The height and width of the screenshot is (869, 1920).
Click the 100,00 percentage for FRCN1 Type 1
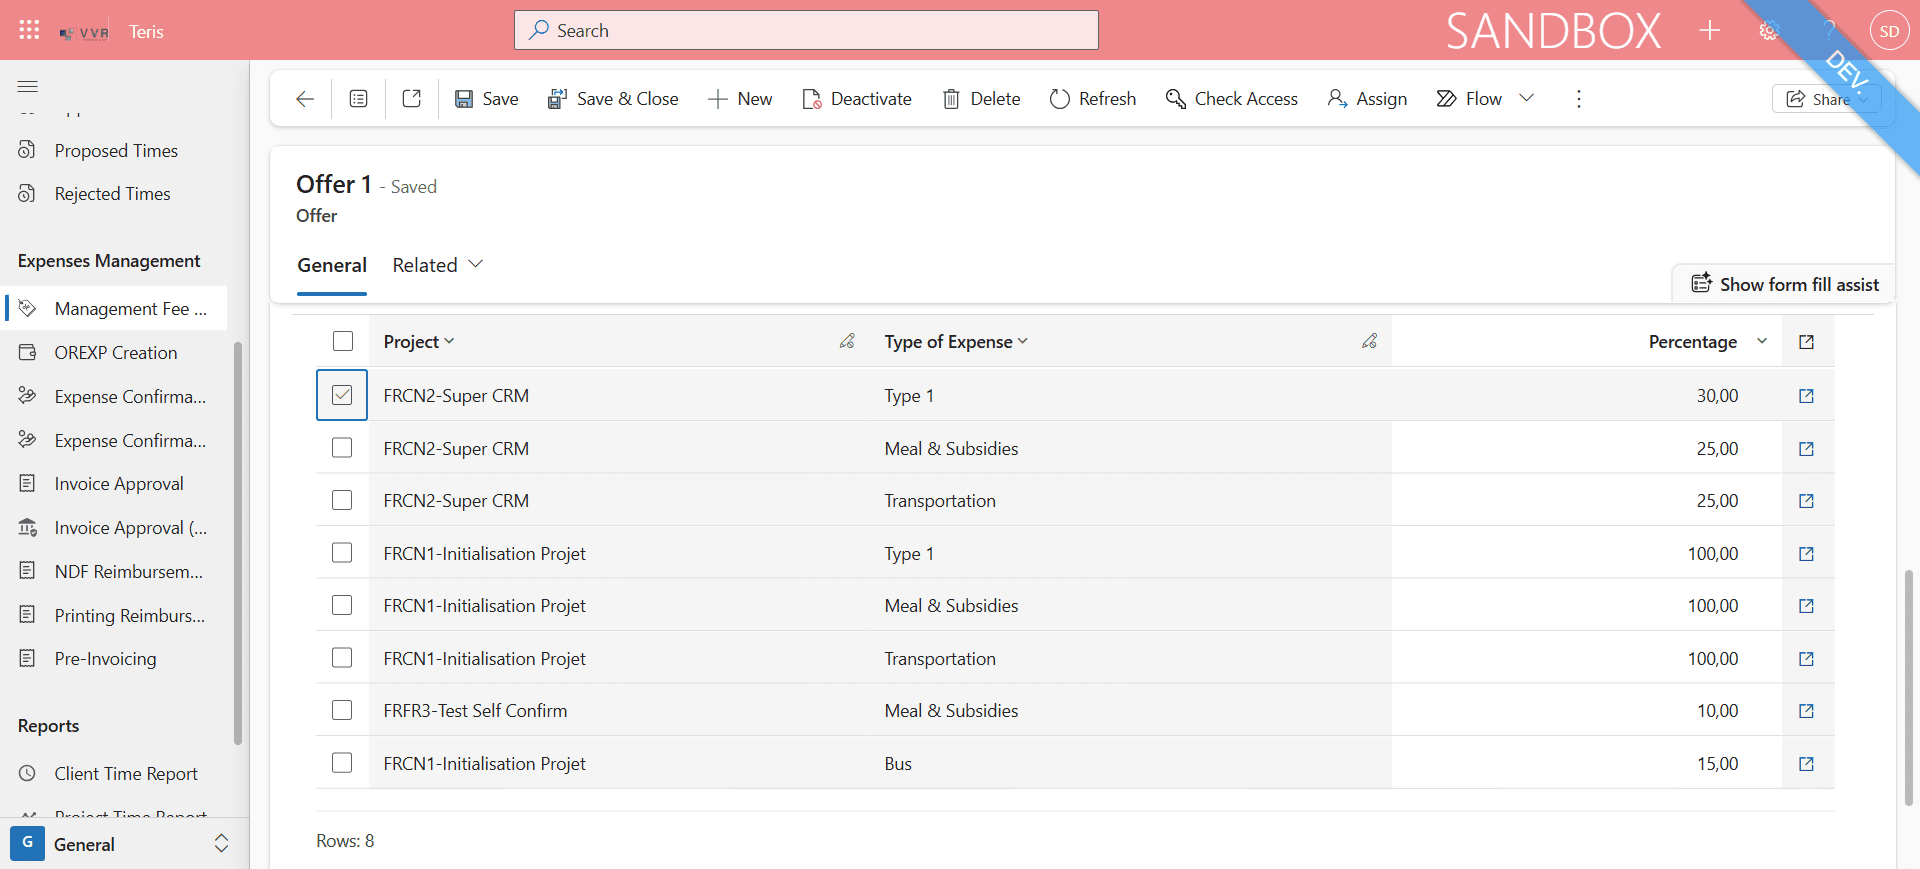(1713, 554)
